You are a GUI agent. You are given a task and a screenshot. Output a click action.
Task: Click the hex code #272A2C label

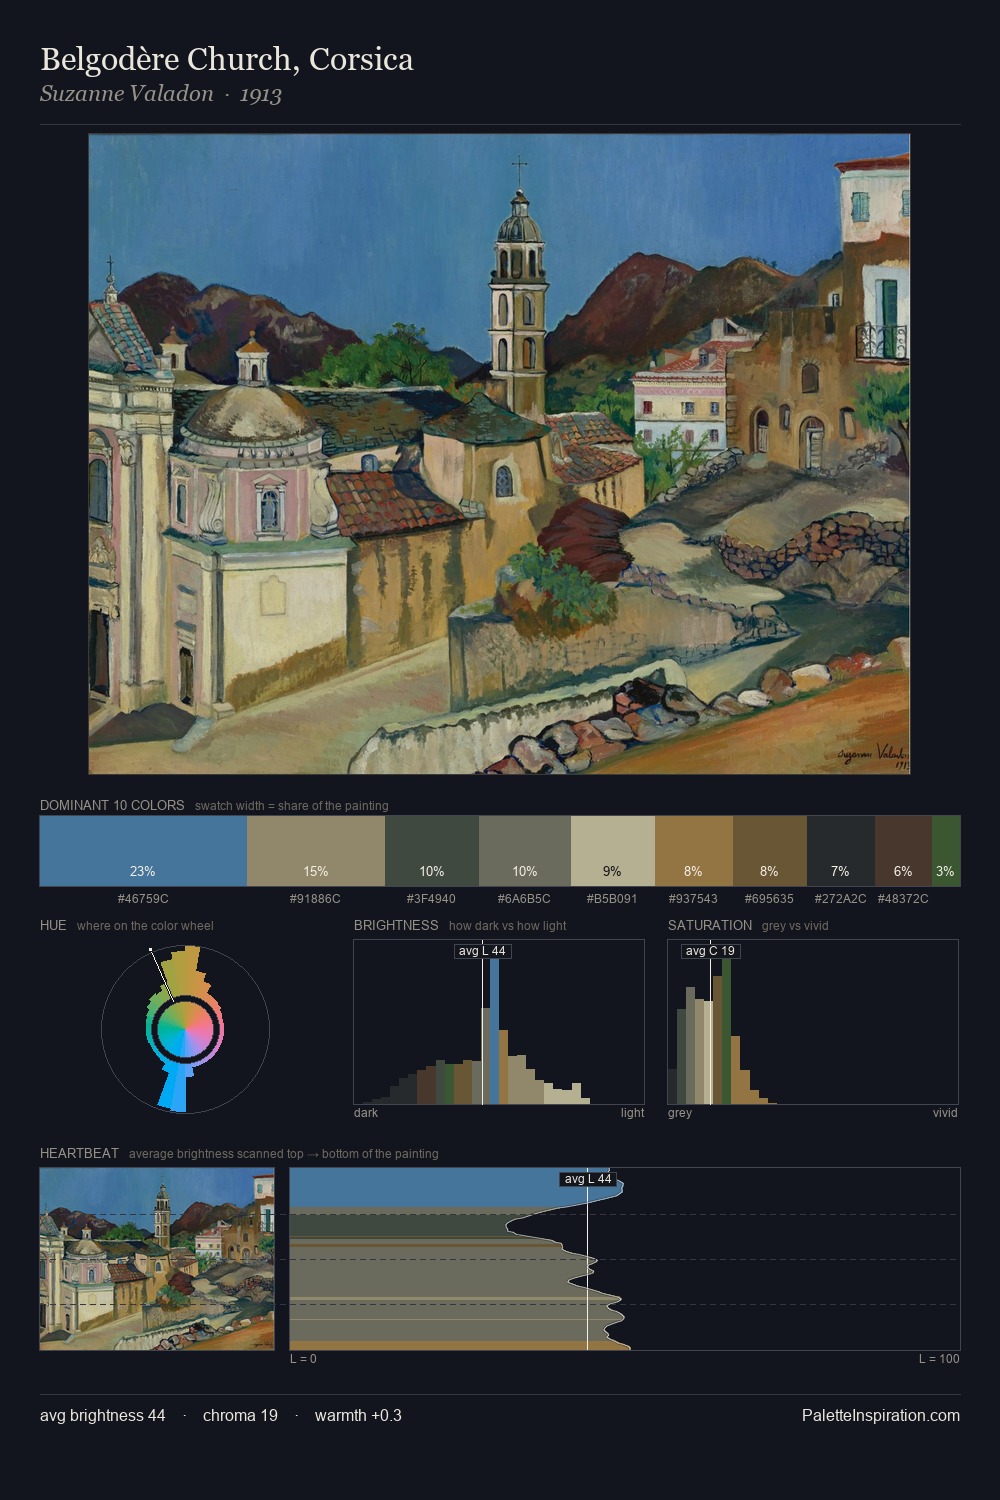(840, 899)
